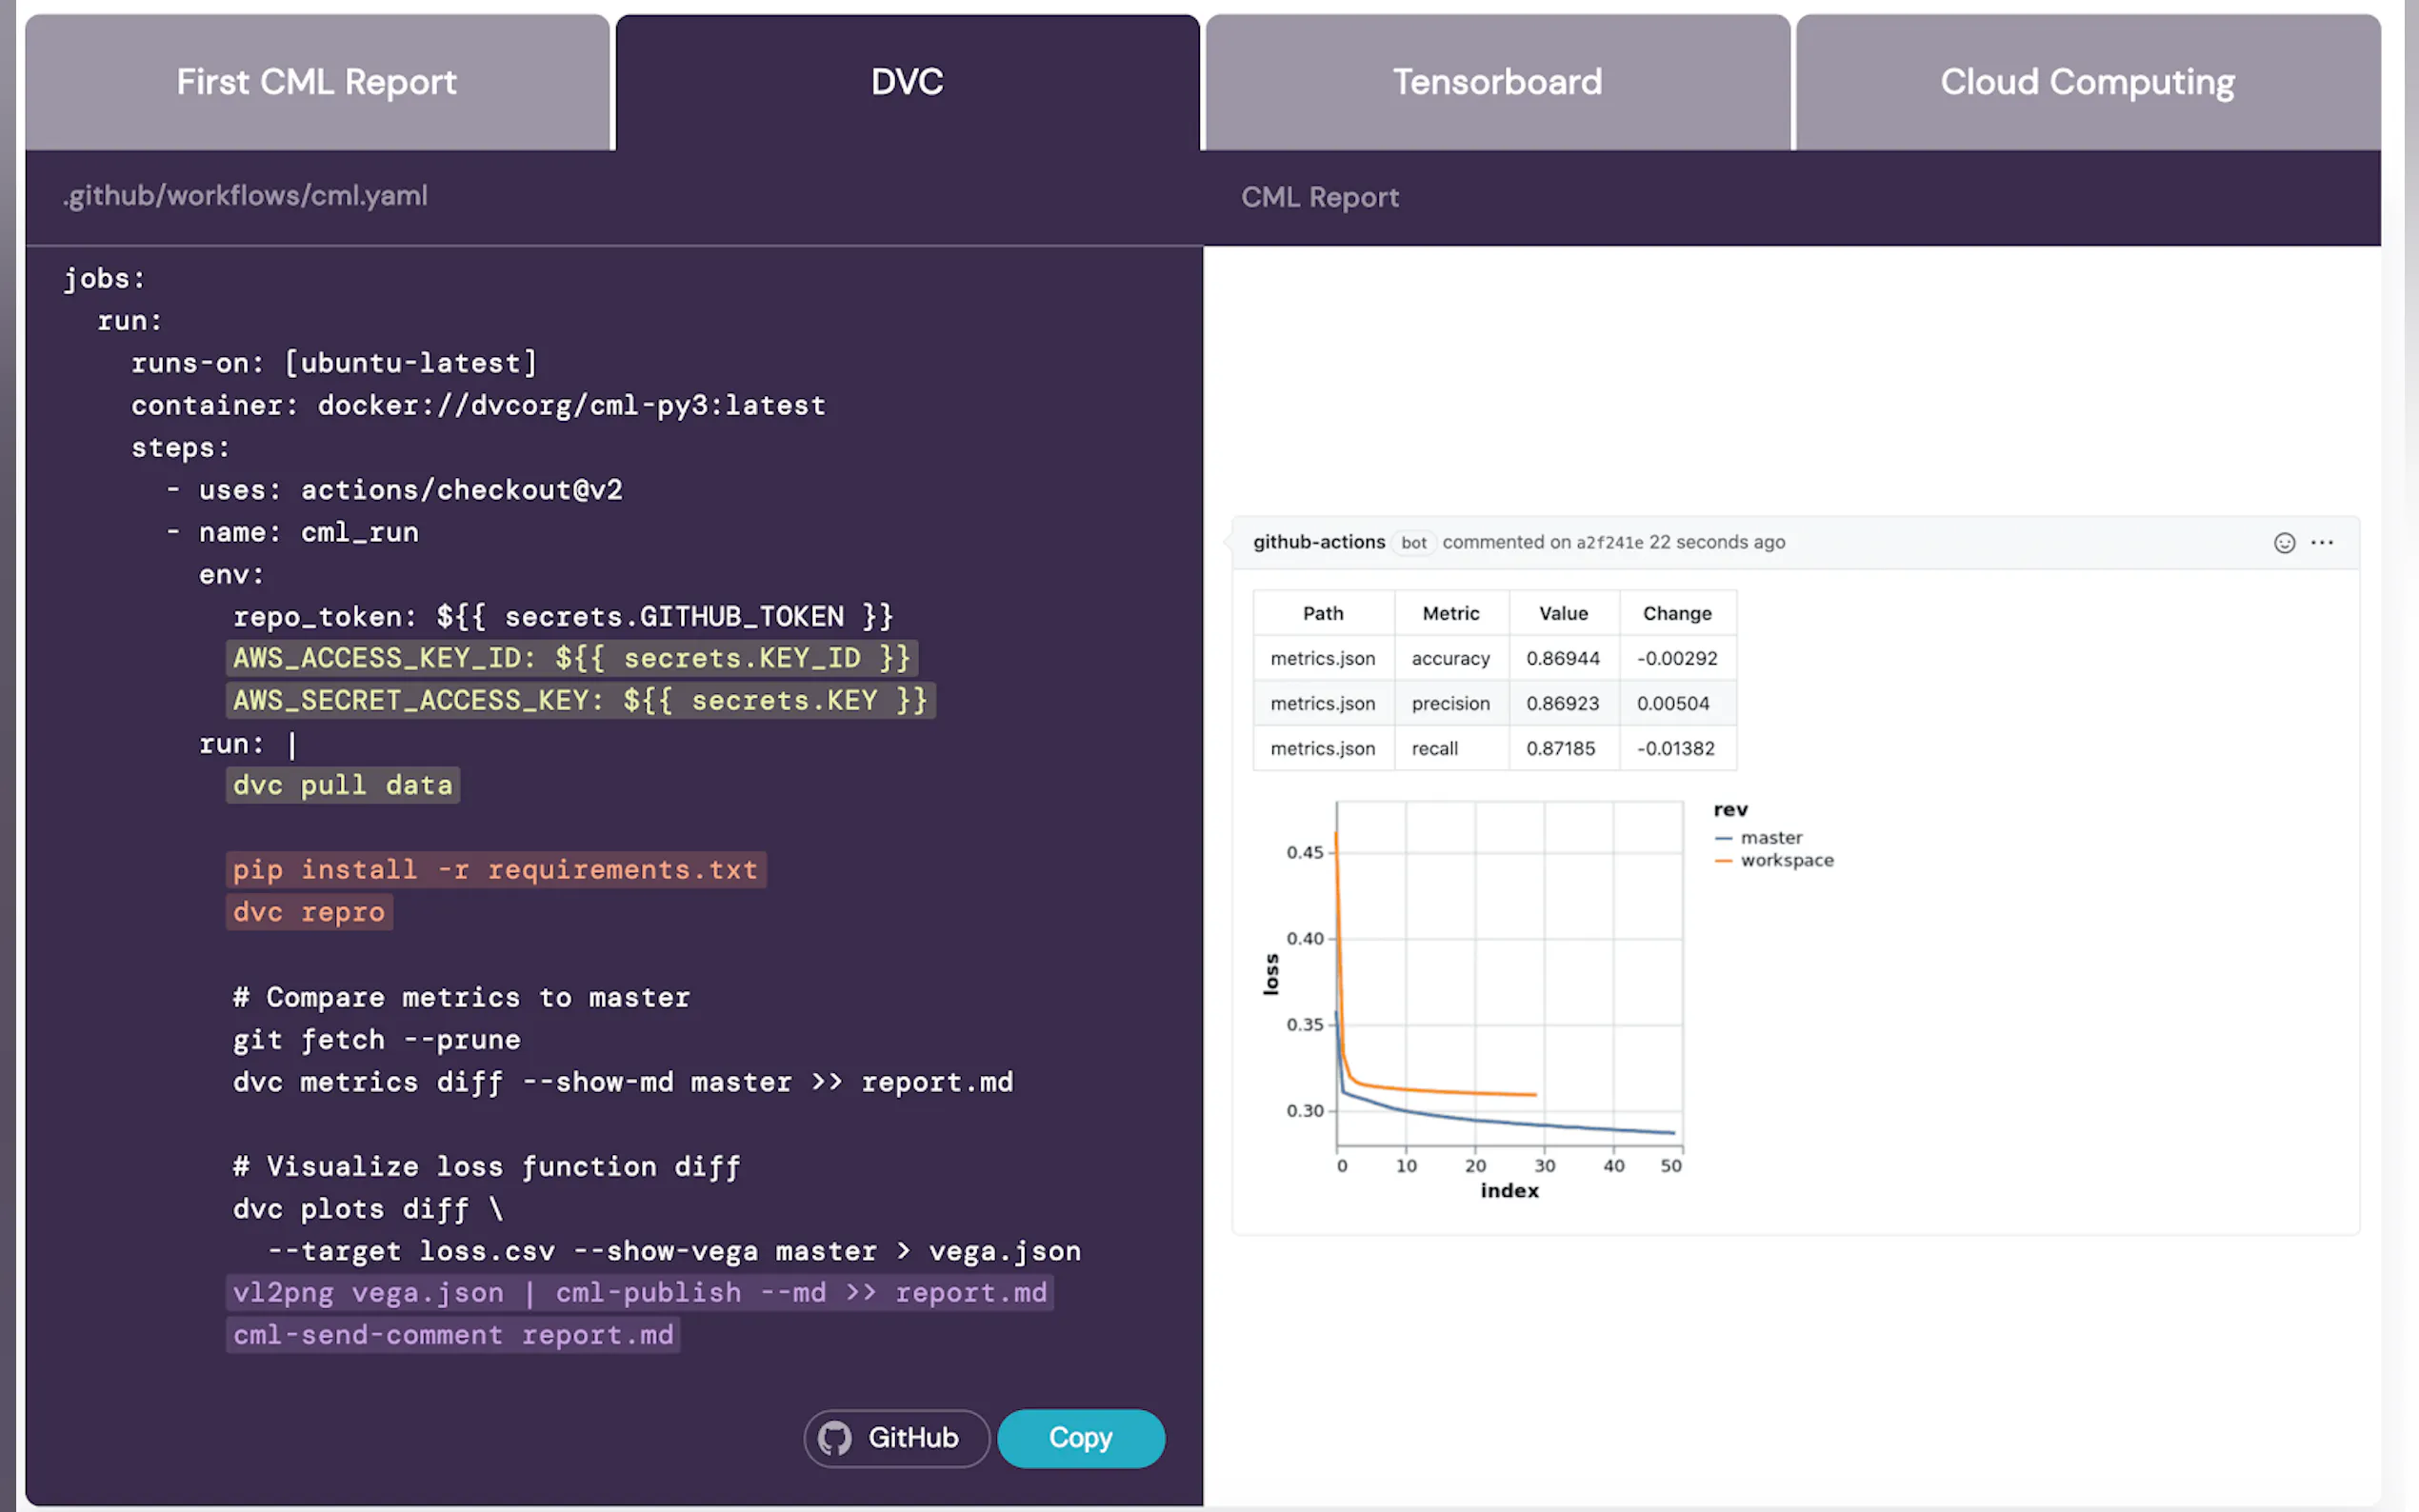Click the Change column header

click(x=1677, y=613)
